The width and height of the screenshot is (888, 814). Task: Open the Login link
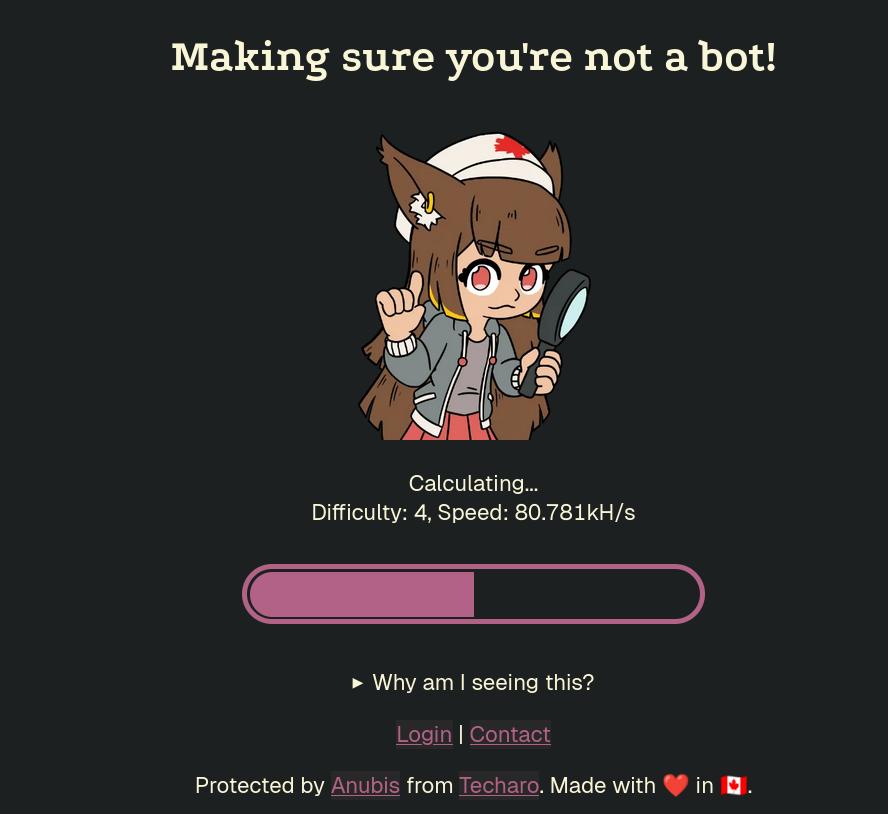click(424, 734)
